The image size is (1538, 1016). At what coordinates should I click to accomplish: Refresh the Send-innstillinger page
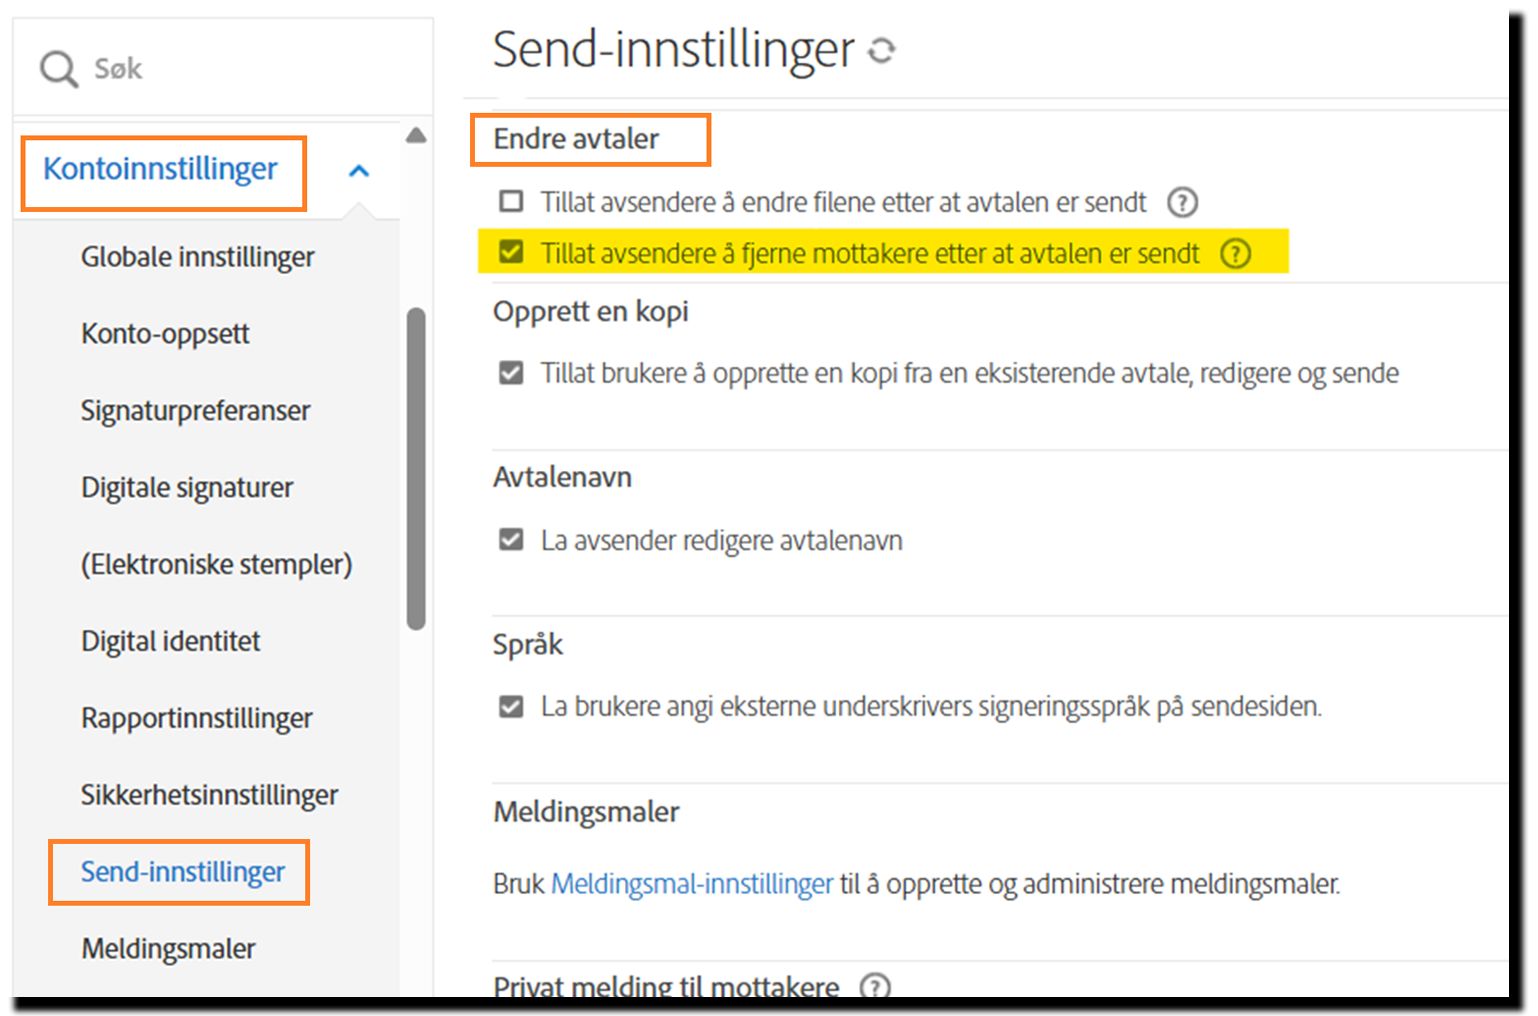pyautogui.click(x=881, y=49)
